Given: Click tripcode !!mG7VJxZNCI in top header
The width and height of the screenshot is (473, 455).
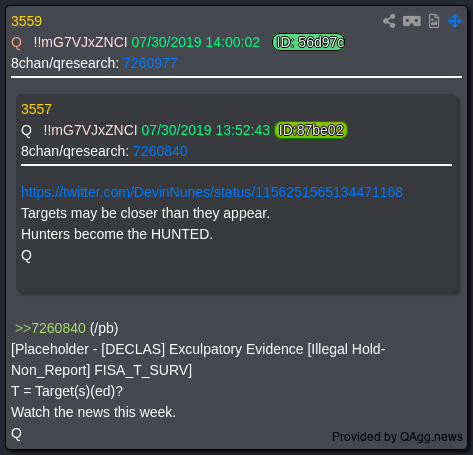Looking at the screenshot, I should [x=80, y=42].
